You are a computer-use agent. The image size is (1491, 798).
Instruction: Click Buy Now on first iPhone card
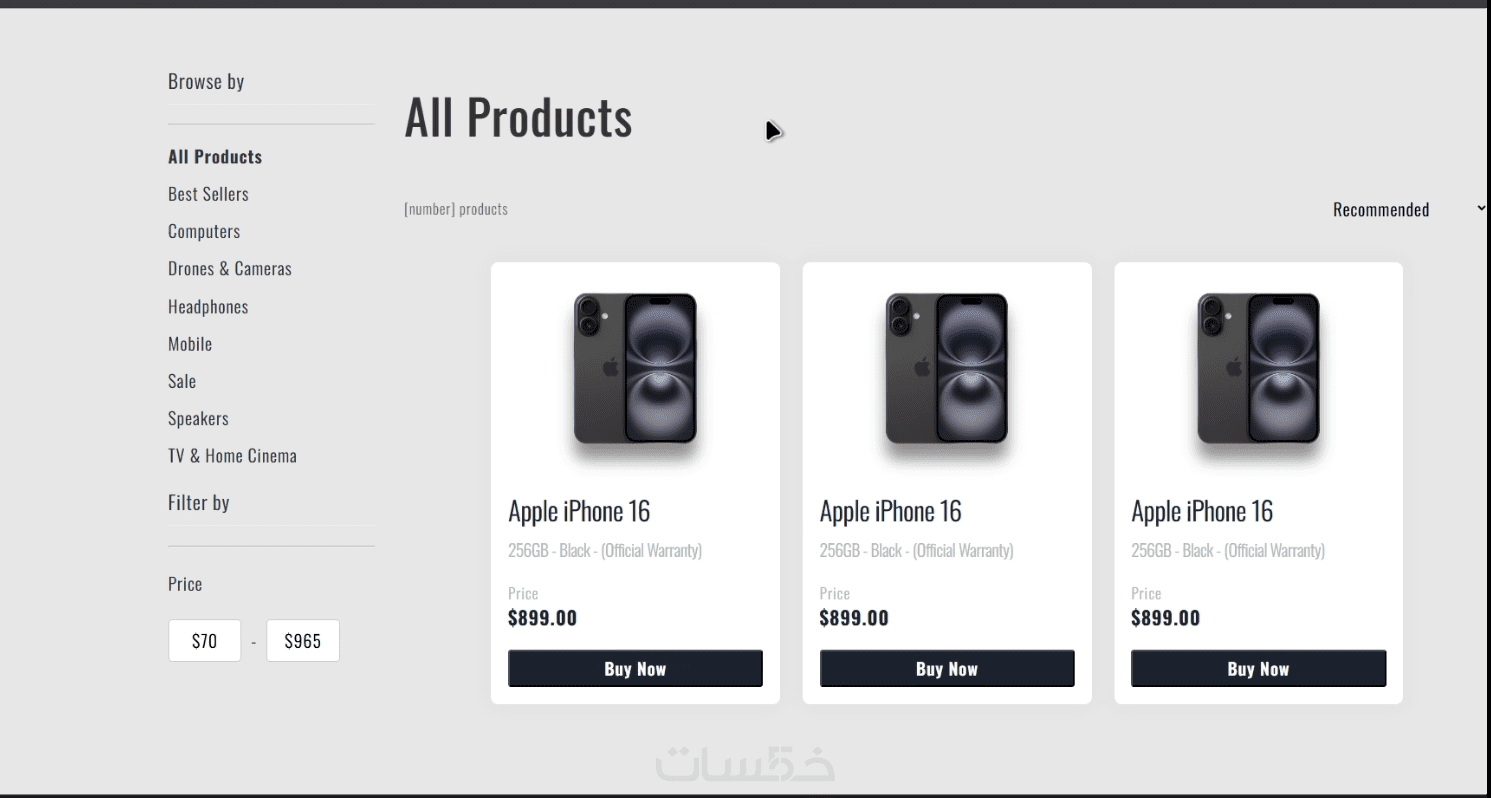coord(635,669)
